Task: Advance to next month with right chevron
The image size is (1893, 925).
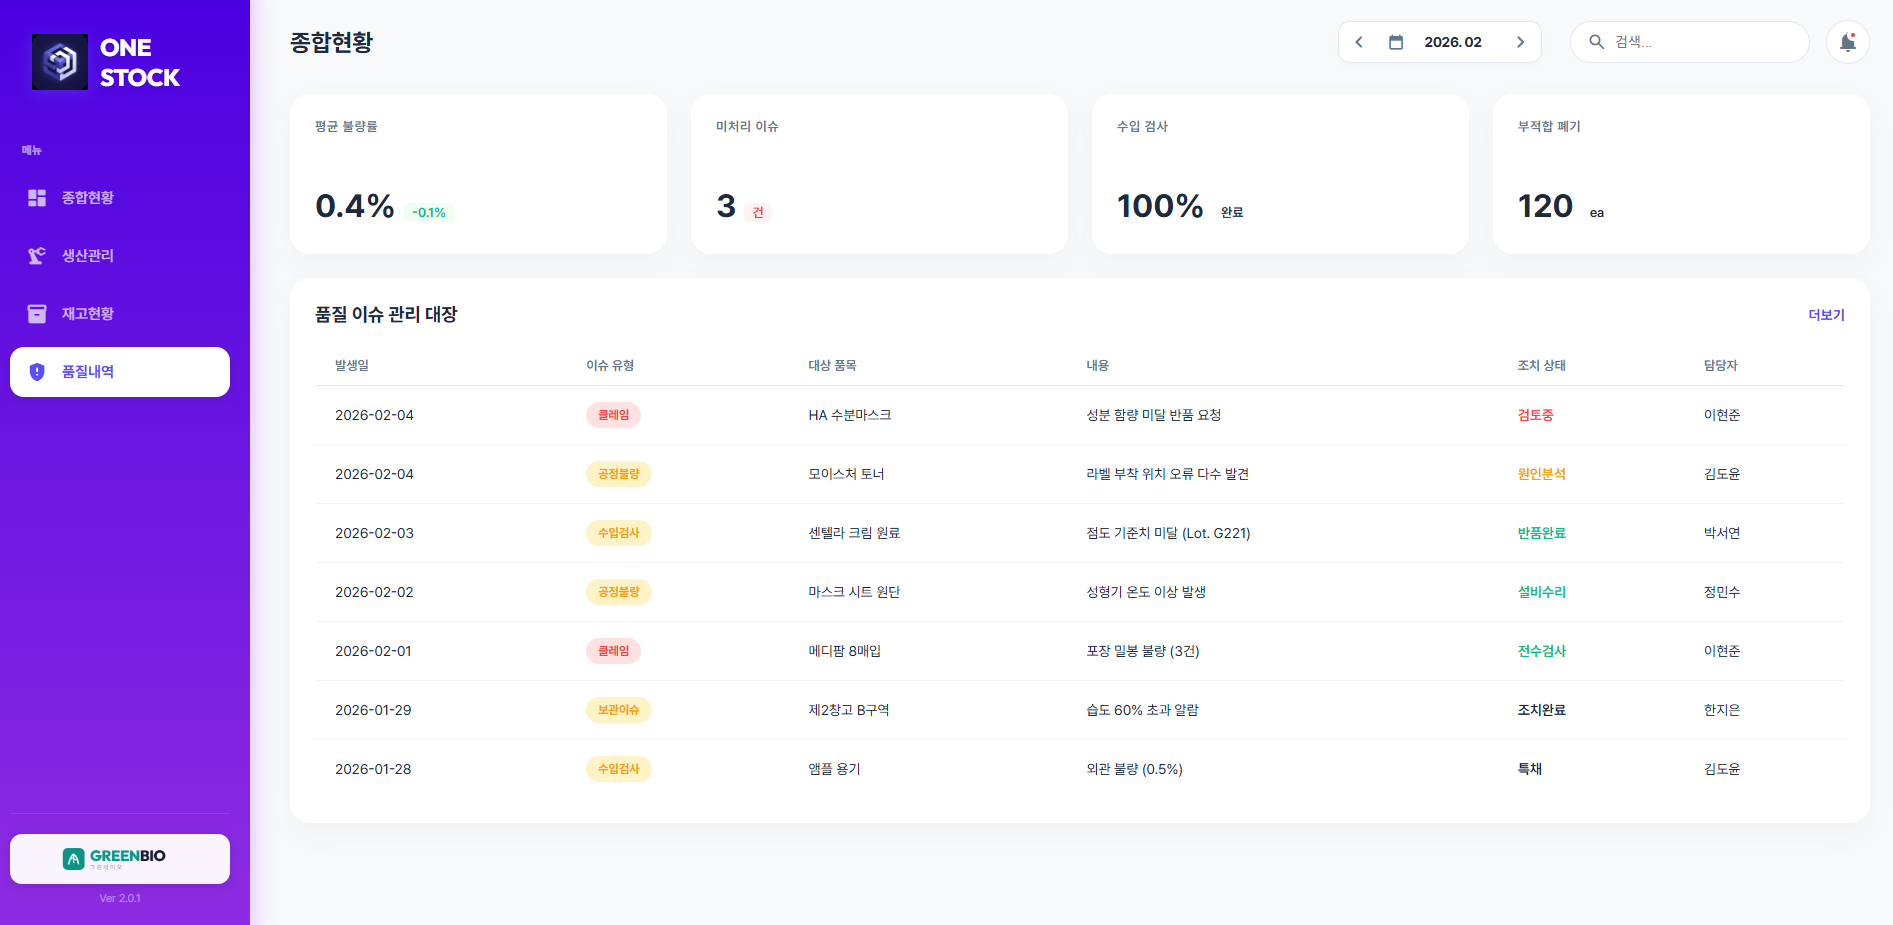Action: 1520,42
